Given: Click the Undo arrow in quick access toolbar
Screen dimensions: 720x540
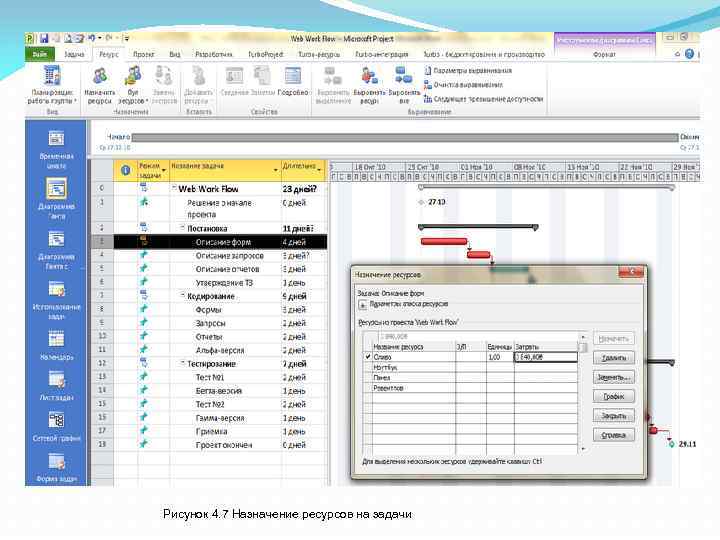Looking at the screenshot, I should point(91,39).
